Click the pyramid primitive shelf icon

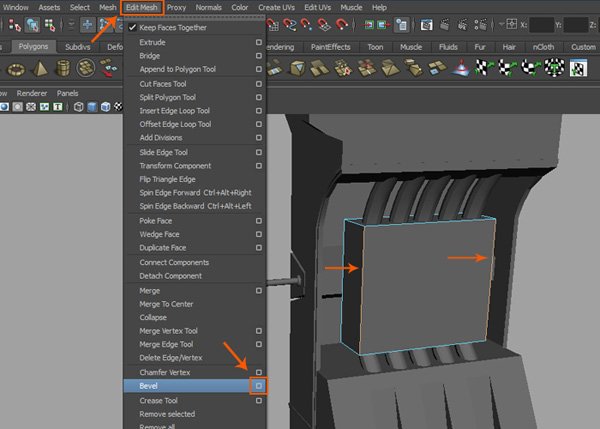coord(40,69)
